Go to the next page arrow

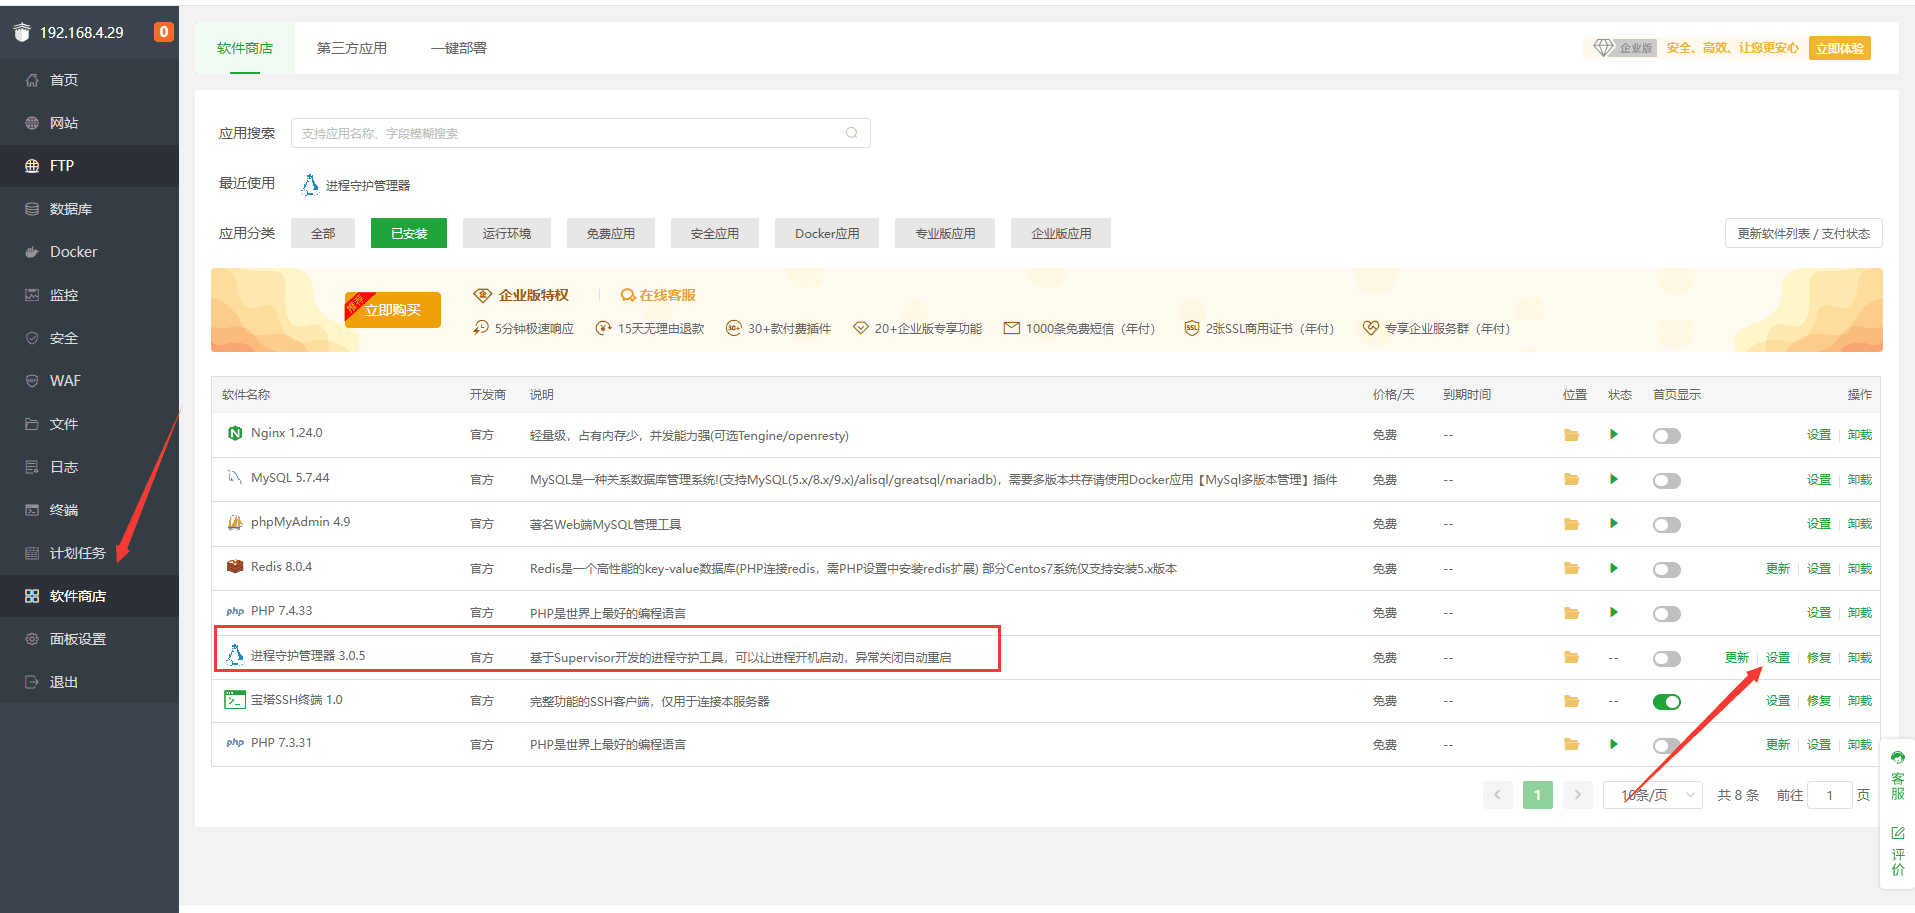1578,795
